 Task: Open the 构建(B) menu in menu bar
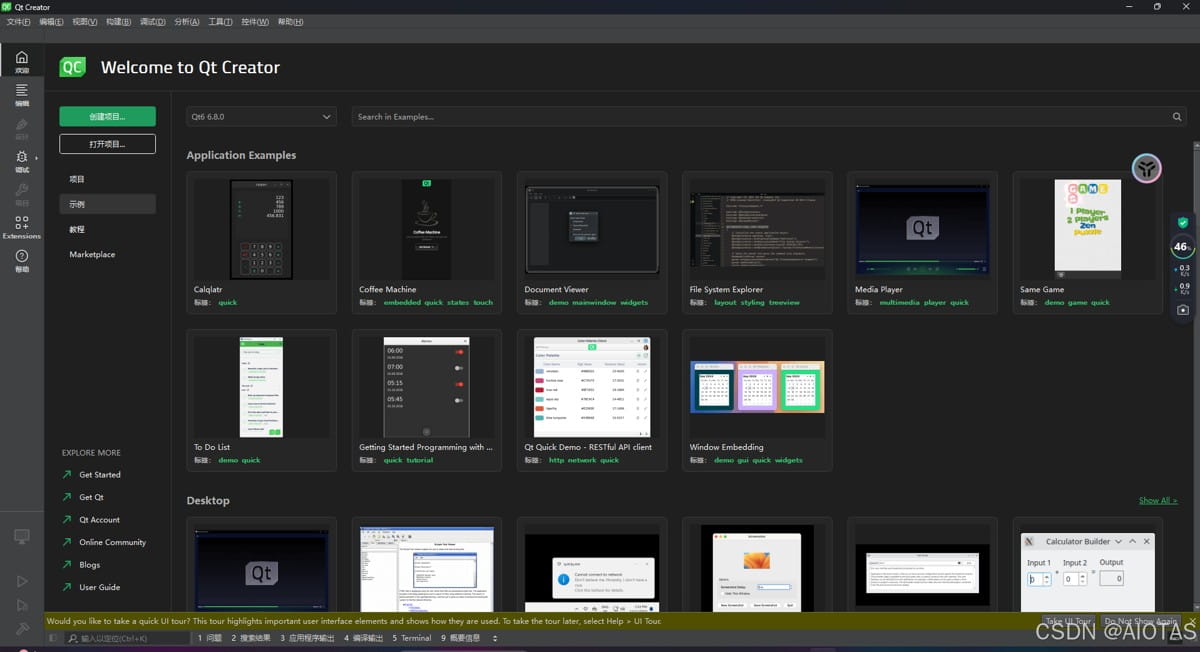pos(118,22)
